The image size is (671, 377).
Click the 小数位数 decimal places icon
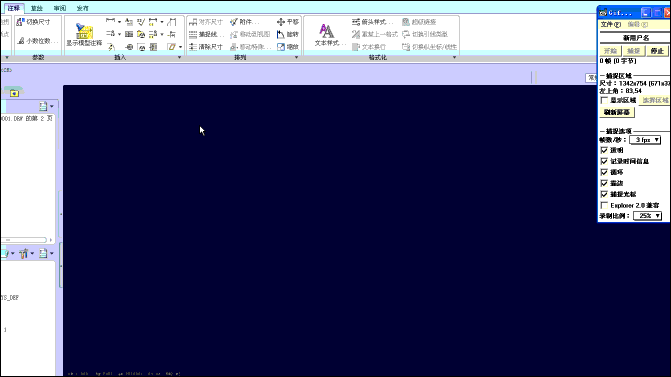21,41
